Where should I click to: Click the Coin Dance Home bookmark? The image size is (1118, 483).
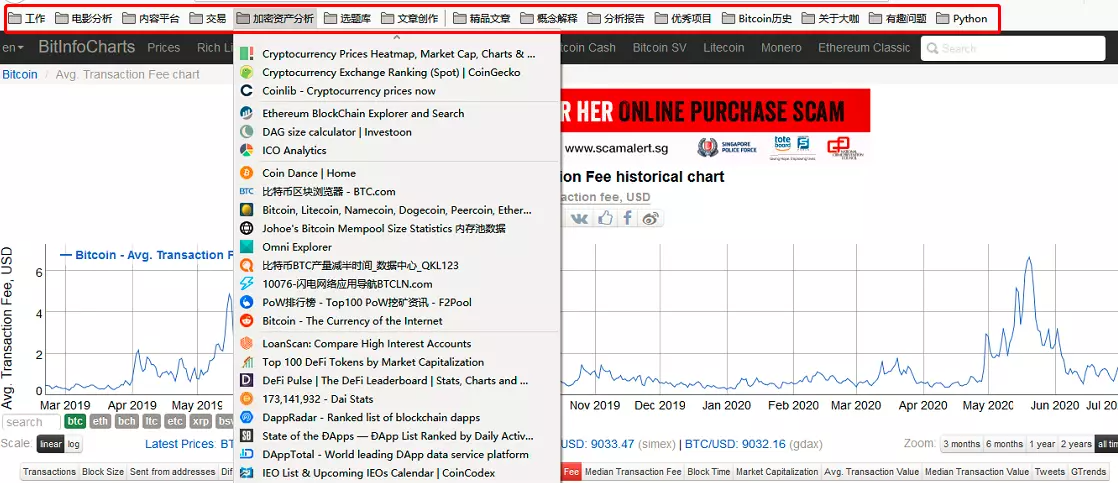tap(308, 173)
